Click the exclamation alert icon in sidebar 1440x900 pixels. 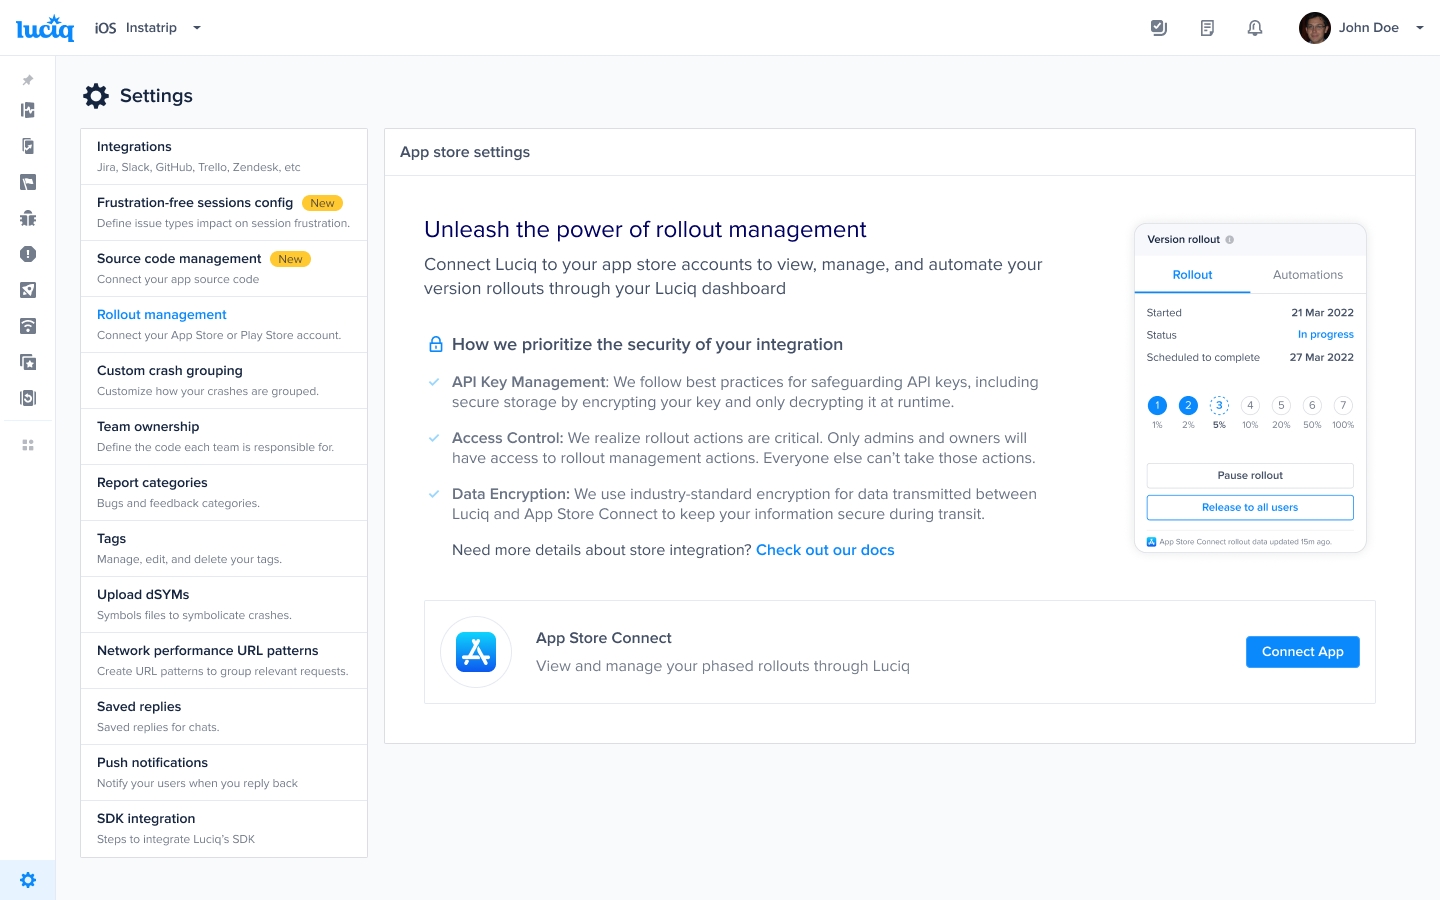point(28,254)
